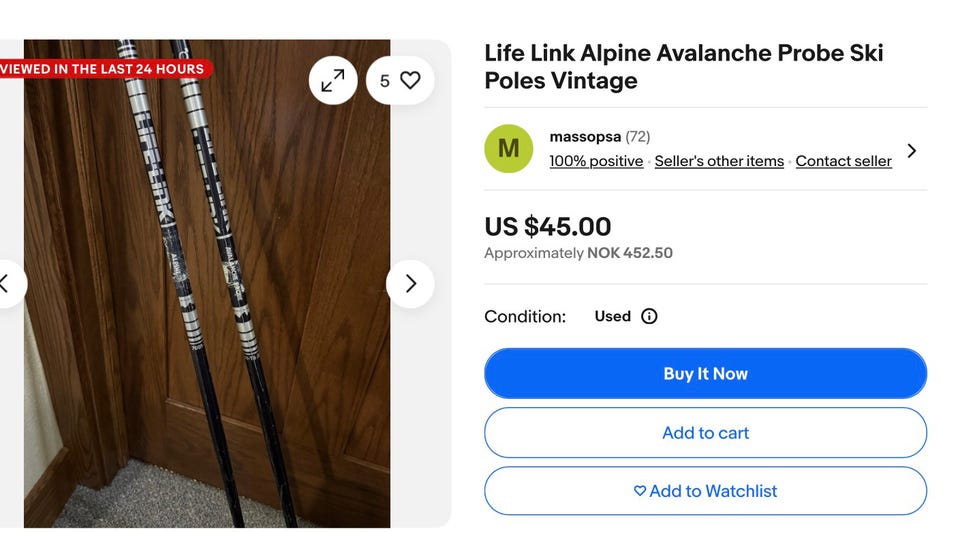Click the US $45.00 price

click(547, 227)
